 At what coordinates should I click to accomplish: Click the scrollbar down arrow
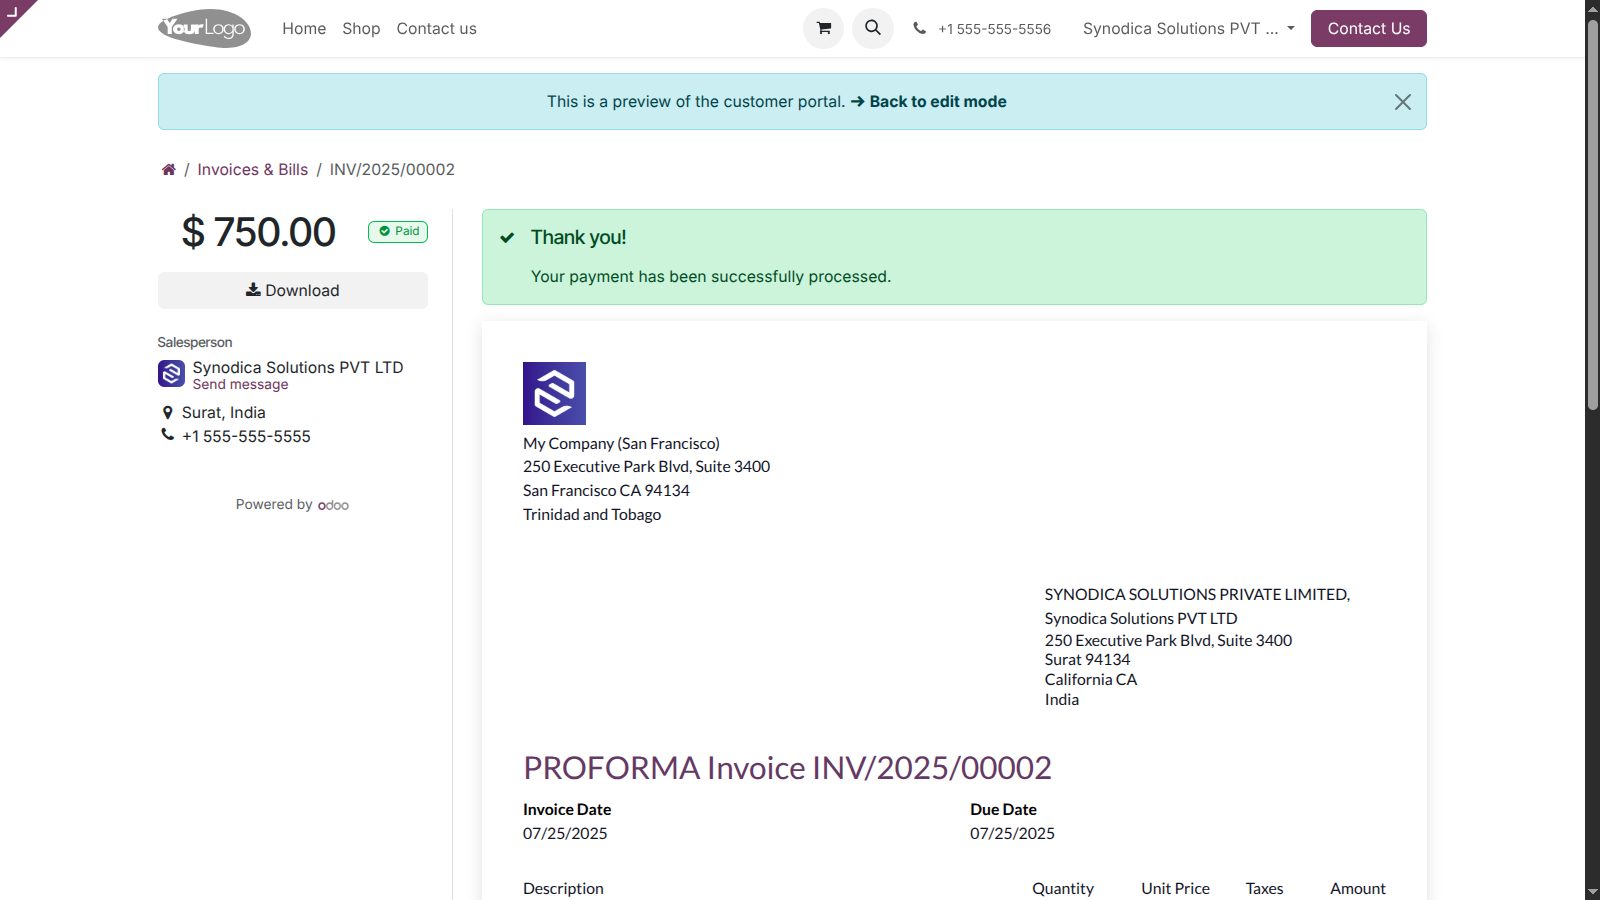click(x=1592, y=891)
